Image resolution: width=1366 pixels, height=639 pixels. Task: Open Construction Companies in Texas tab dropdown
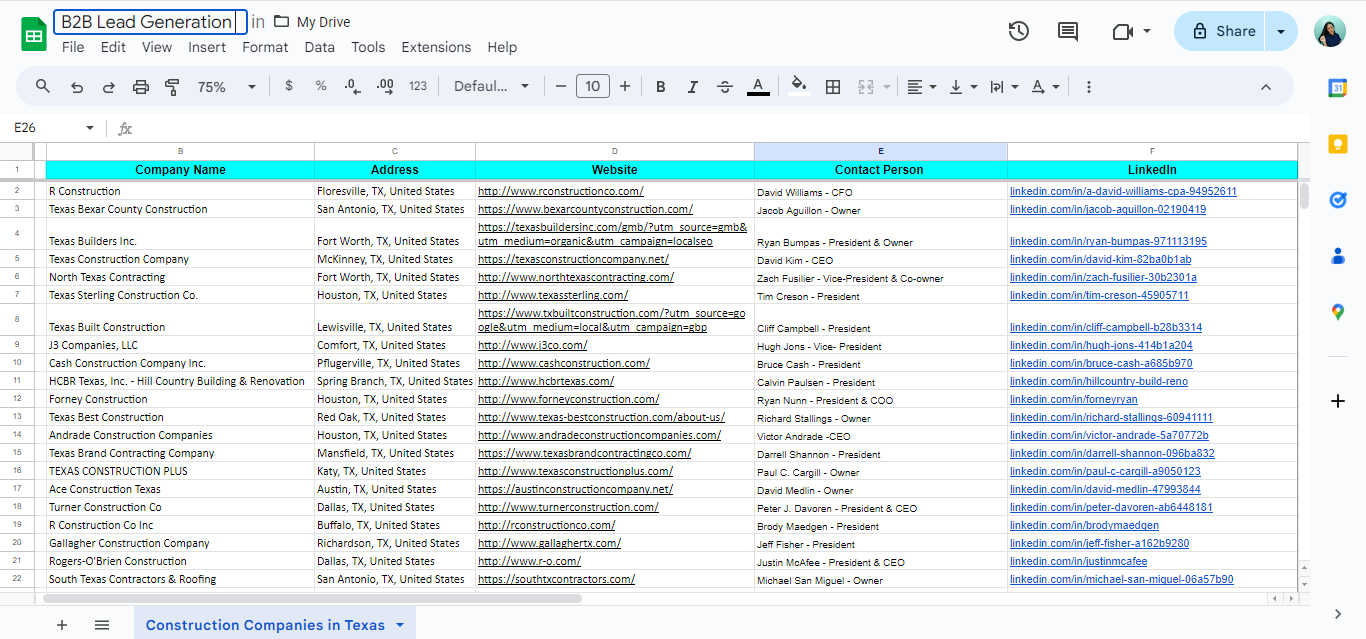(400, 625)
